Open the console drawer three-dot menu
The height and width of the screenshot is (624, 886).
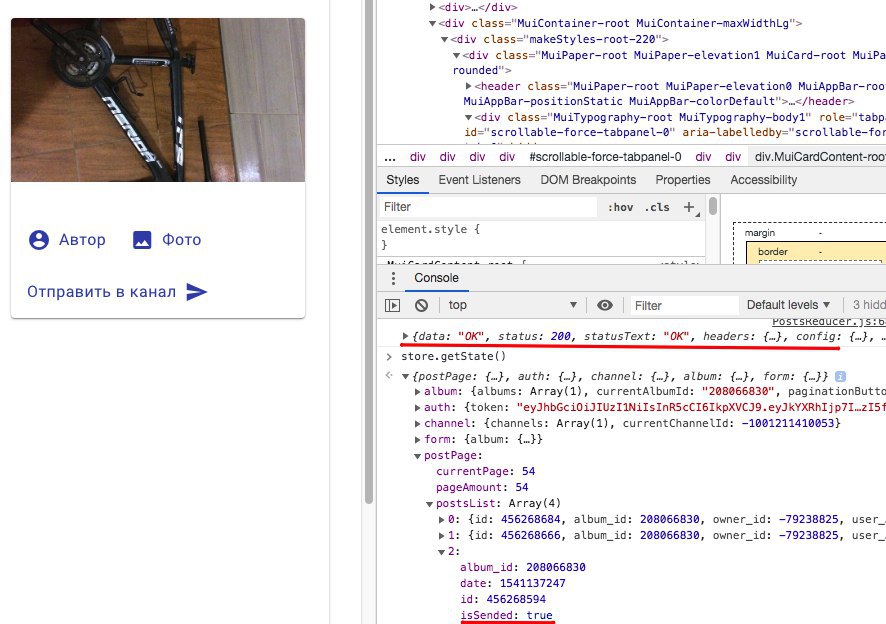pos(393,278)
